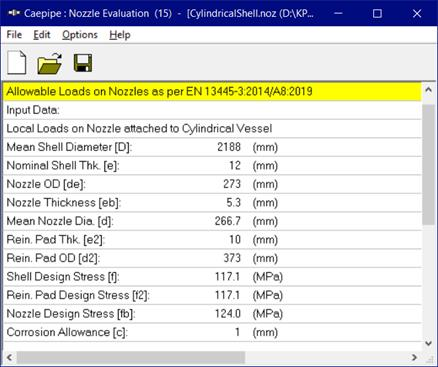Click Nozzle Design Stress [fb] label

(71, 314)
